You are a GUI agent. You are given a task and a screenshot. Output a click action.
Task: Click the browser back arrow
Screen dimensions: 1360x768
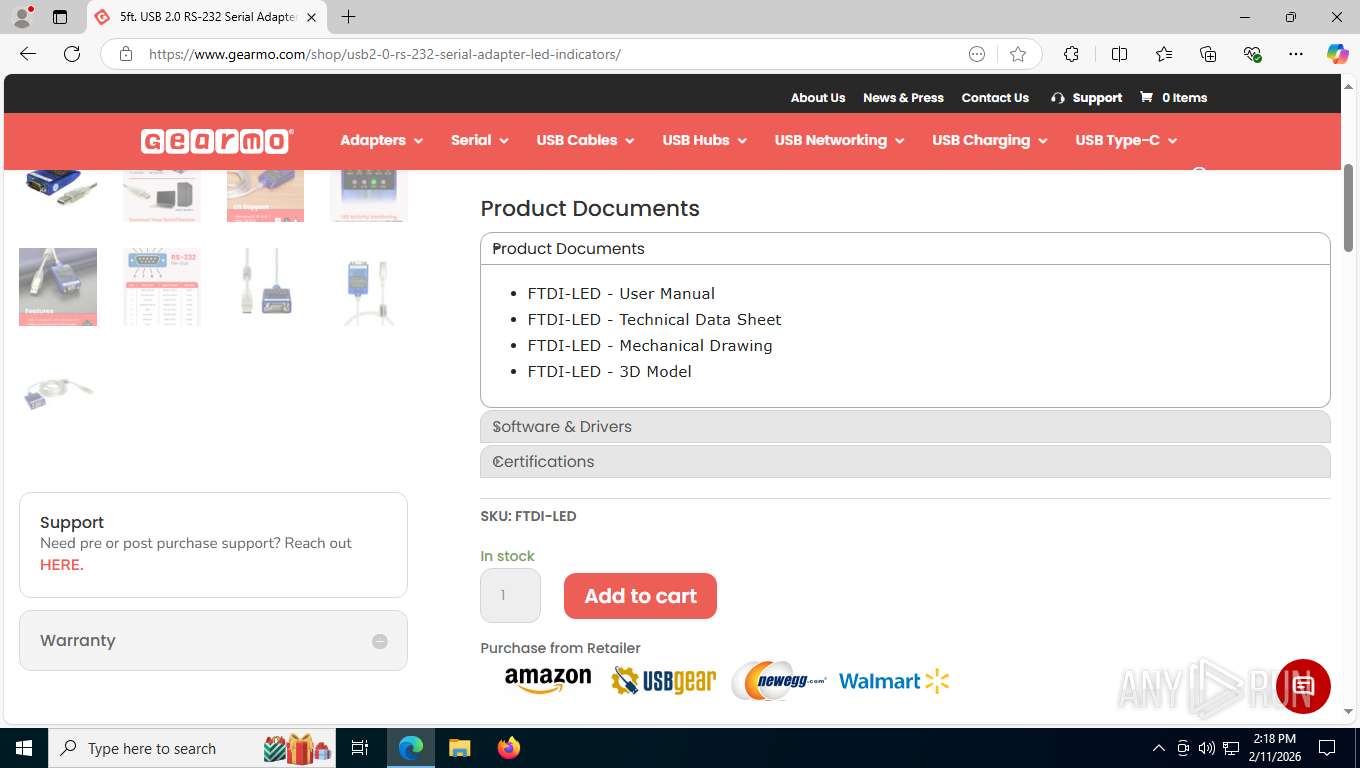(x=28, y=54)
